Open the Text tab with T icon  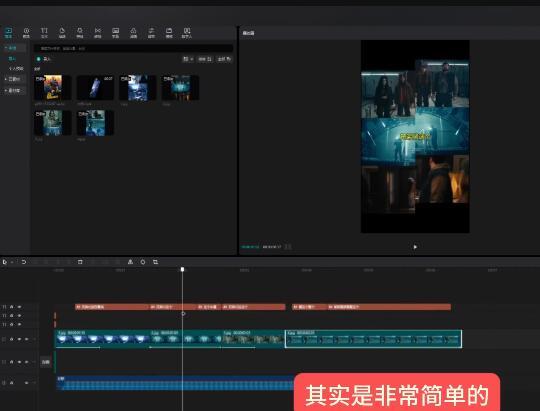click(44, 33)
